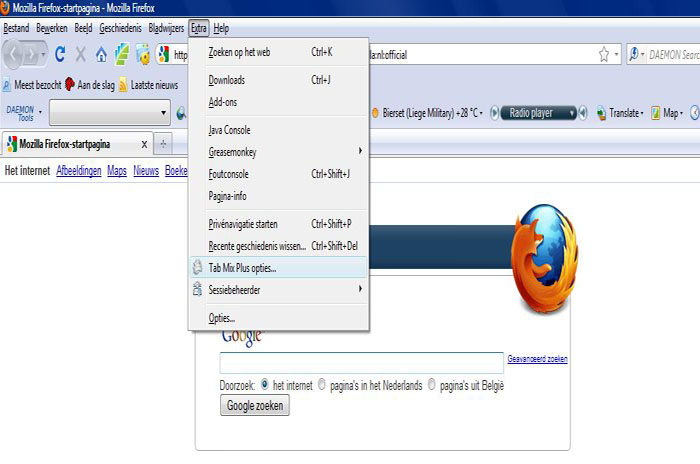Select 'Foutconsole' menu entry
Viewport: 700px width, 464px height.
(279, 174)
